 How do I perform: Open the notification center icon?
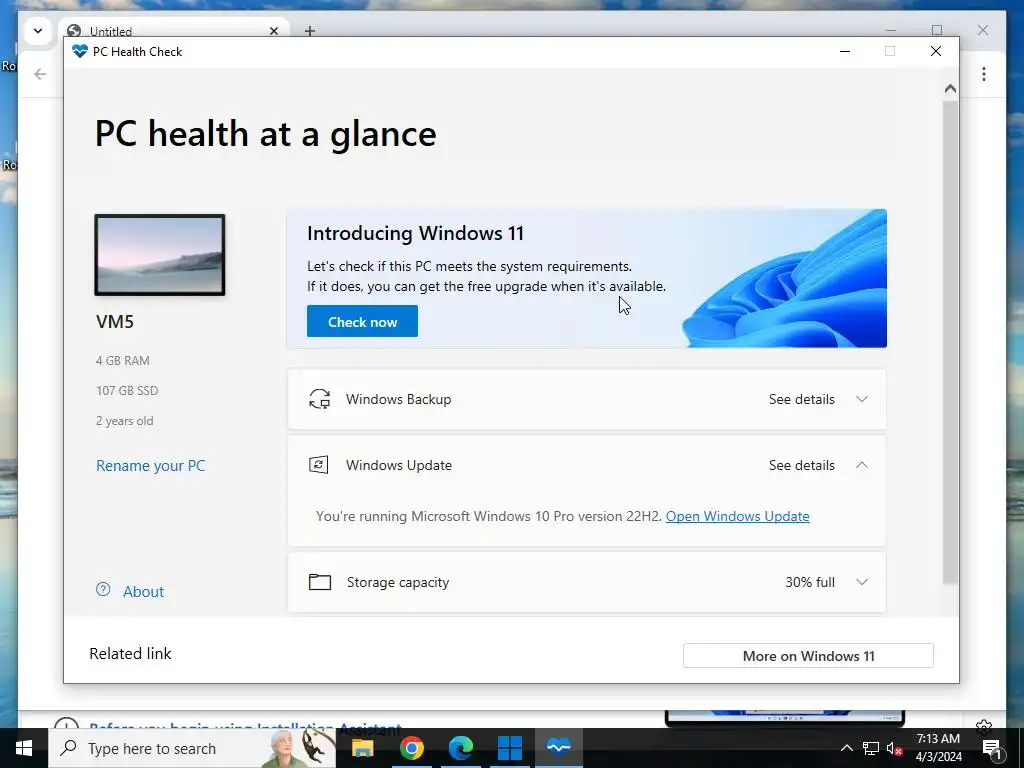click(992, 748)
